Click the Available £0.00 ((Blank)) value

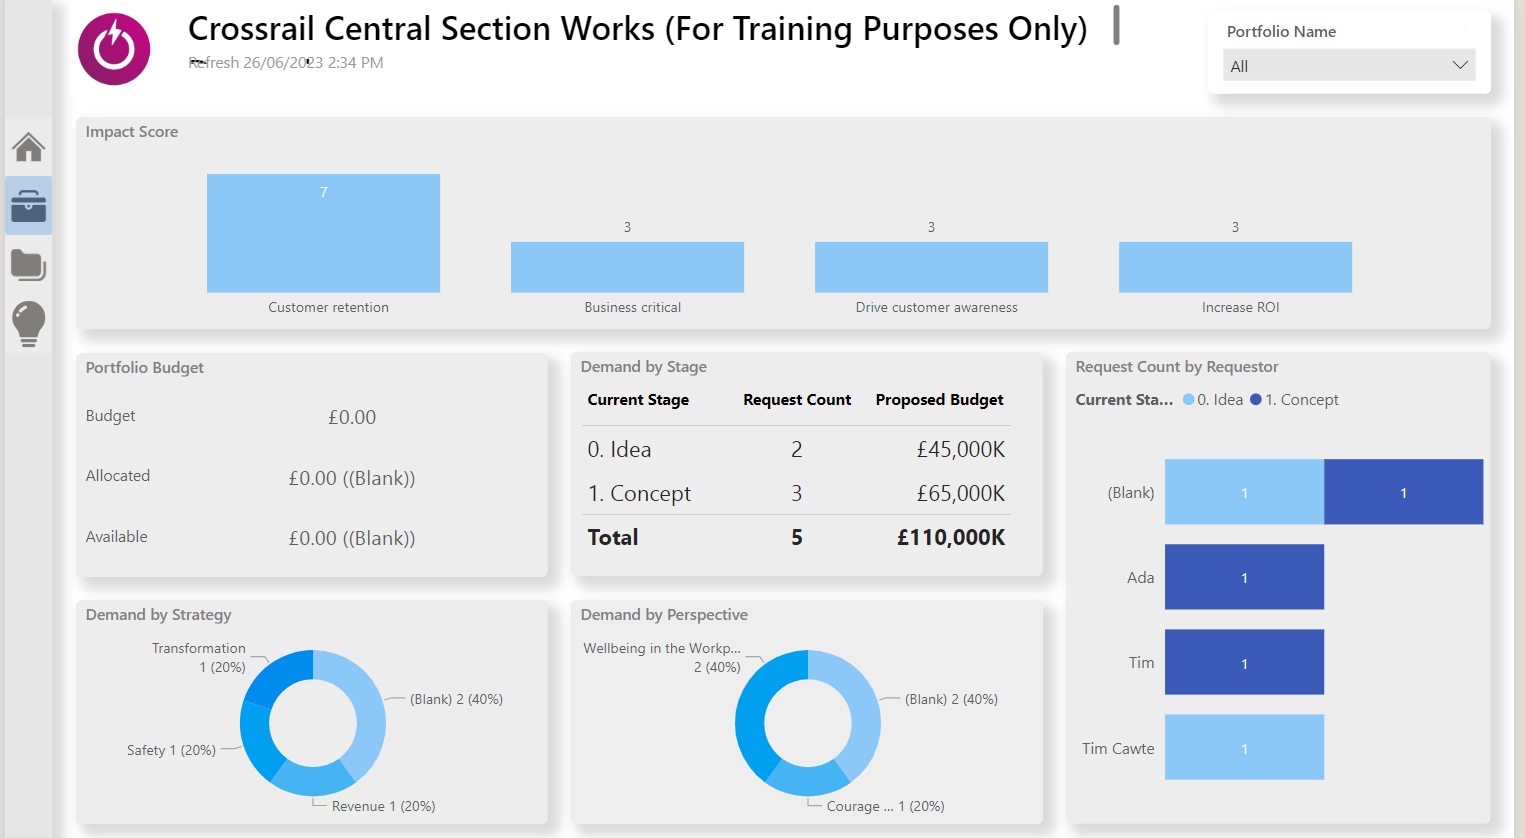(x=352, y=538)
